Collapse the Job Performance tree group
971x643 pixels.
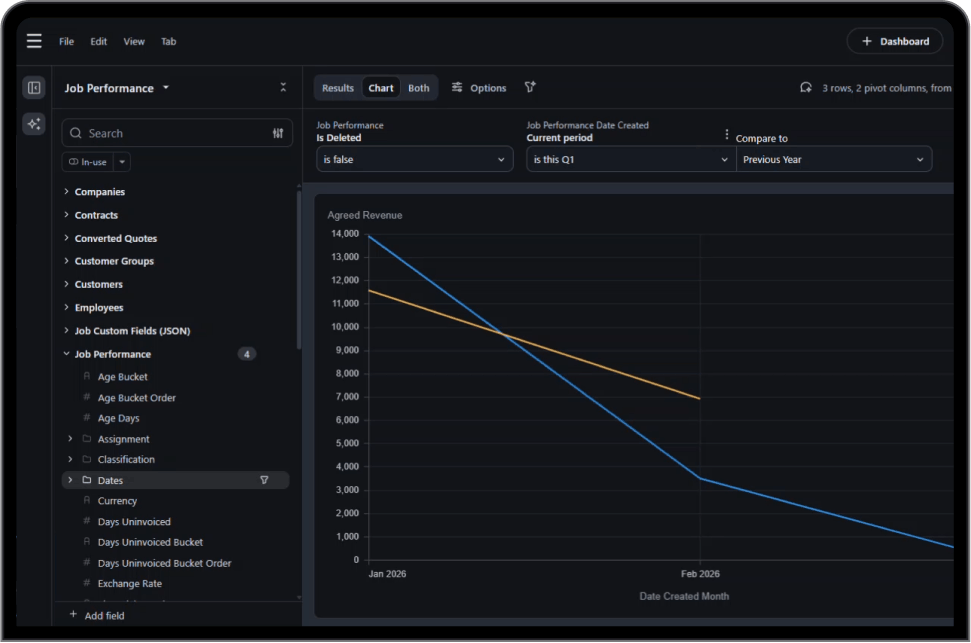coord(66,354)
